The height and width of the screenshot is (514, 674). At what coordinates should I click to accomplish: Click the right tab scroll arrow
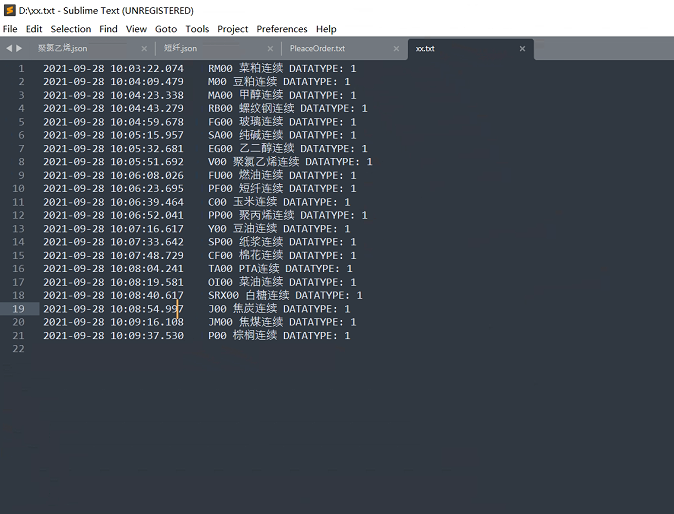coord(19,49)
